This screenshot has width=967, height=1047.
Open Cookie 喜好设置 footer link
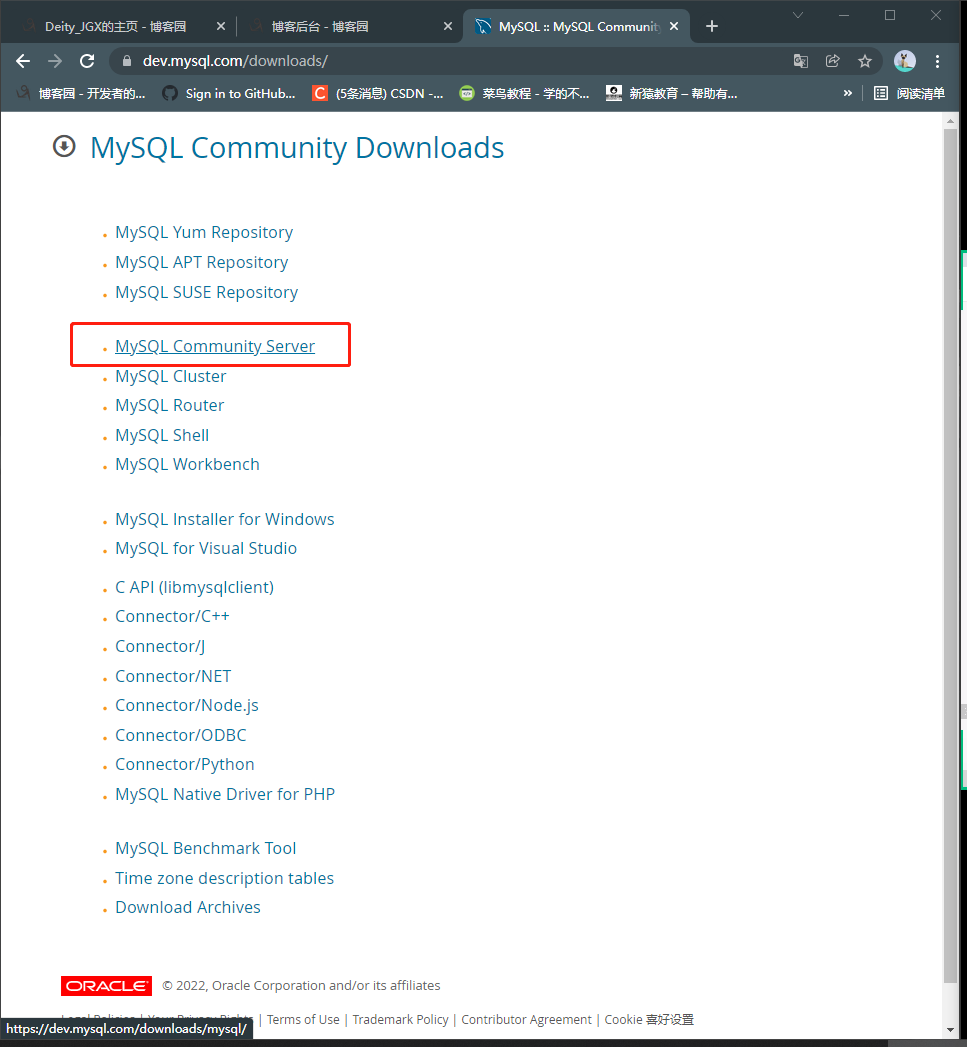[649, 1020]
